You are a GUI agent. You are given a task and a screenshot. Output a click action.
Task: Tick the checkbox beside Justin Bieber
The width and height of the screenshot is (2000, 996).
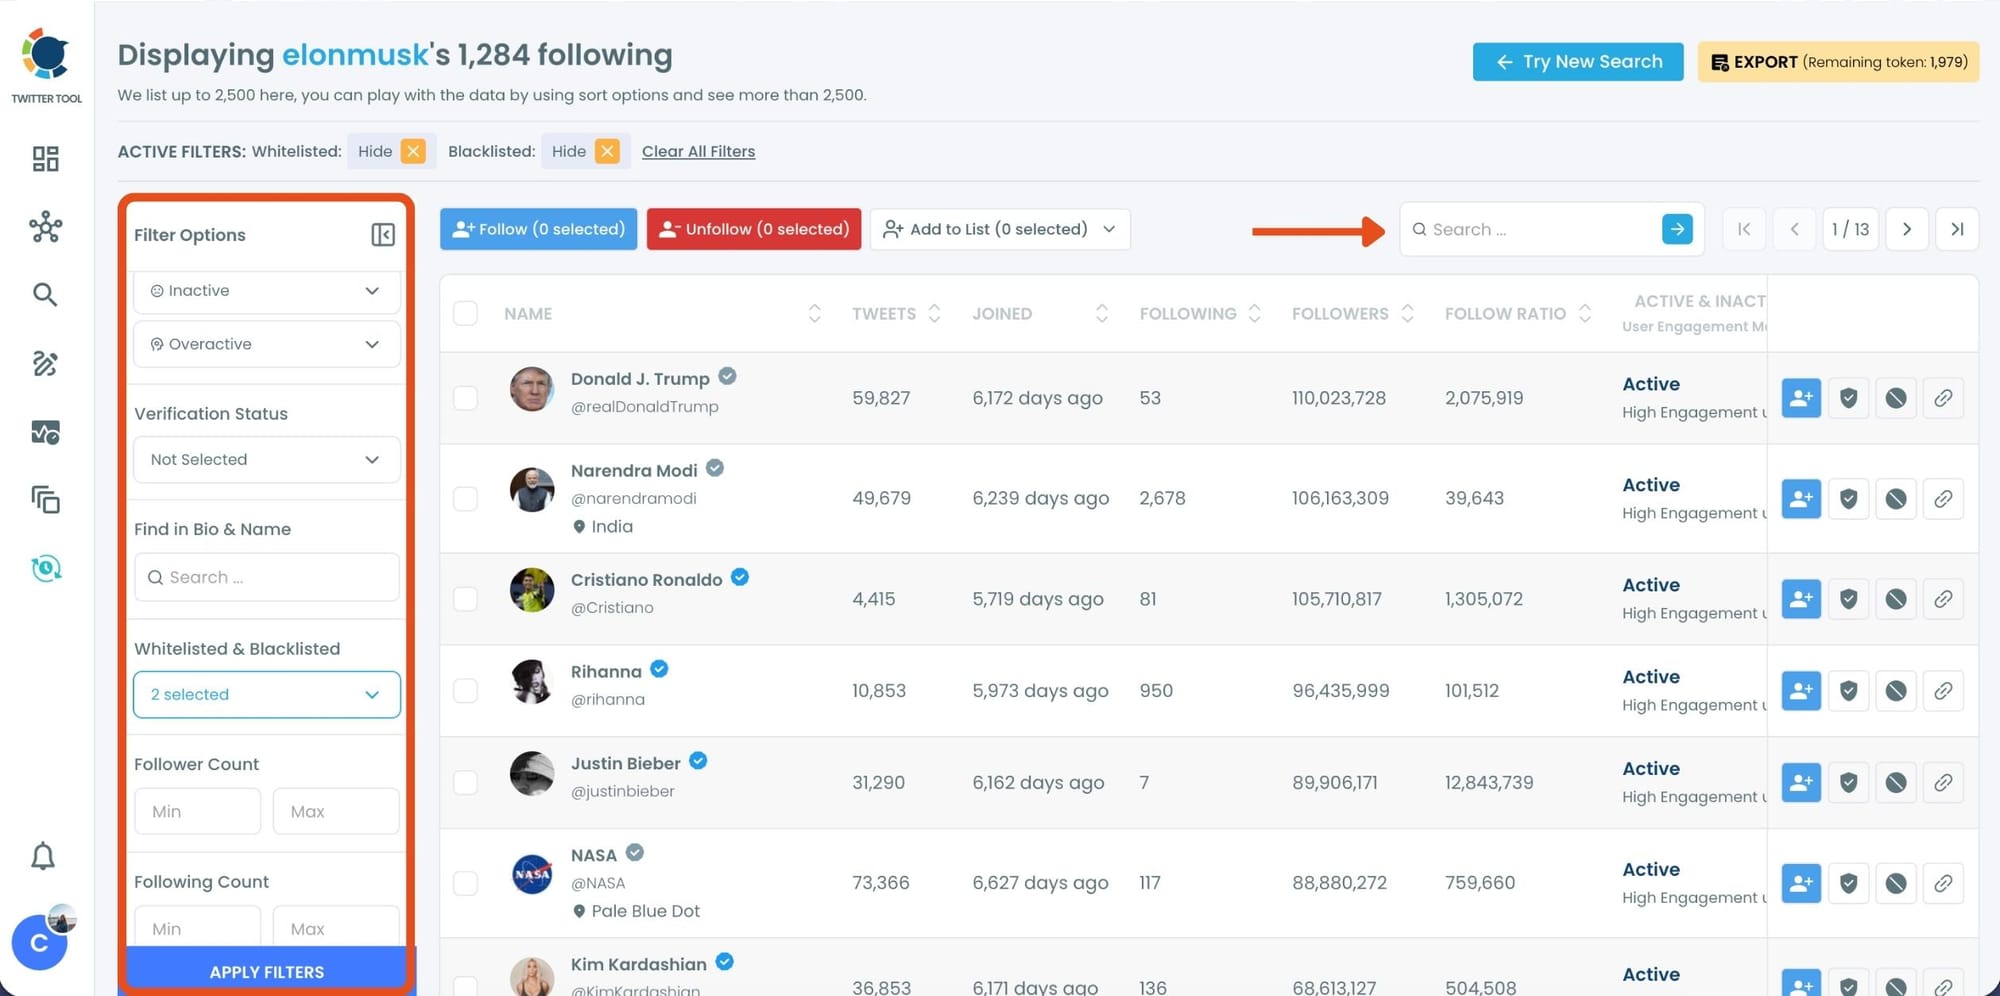[465, 783]
